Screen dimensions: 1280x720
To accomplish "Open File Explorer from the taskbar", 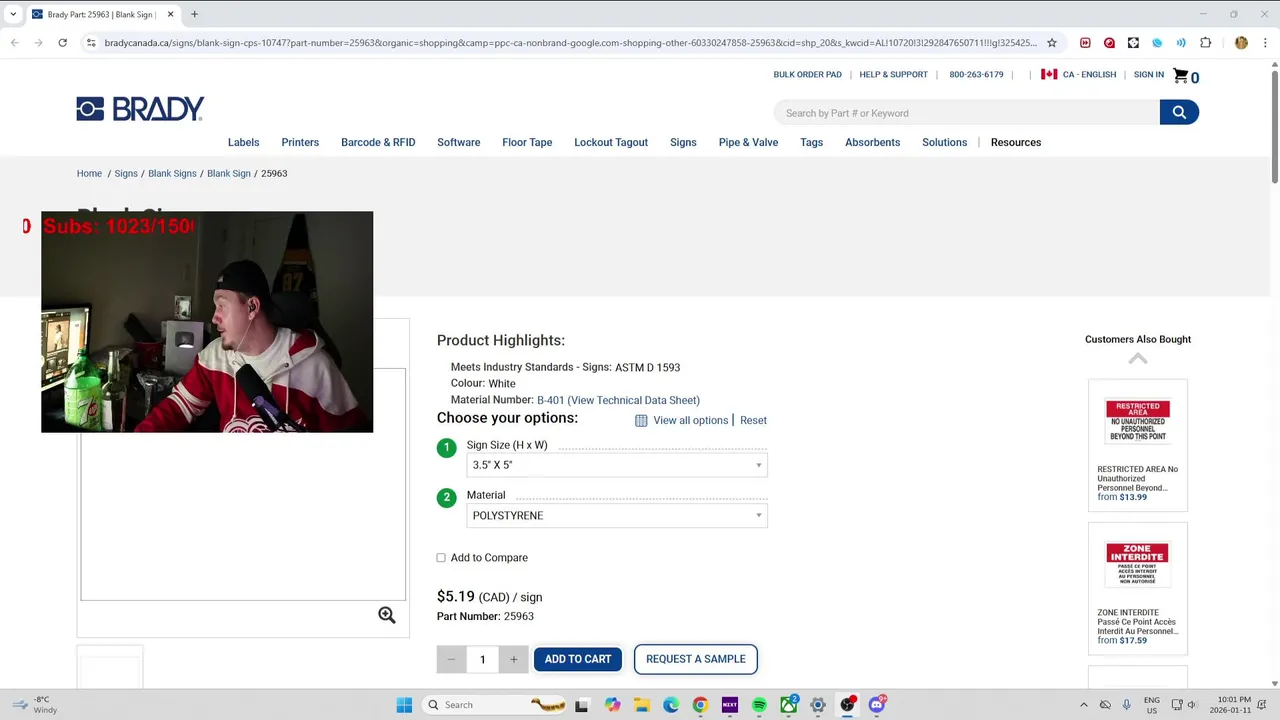I will [641, 705].
